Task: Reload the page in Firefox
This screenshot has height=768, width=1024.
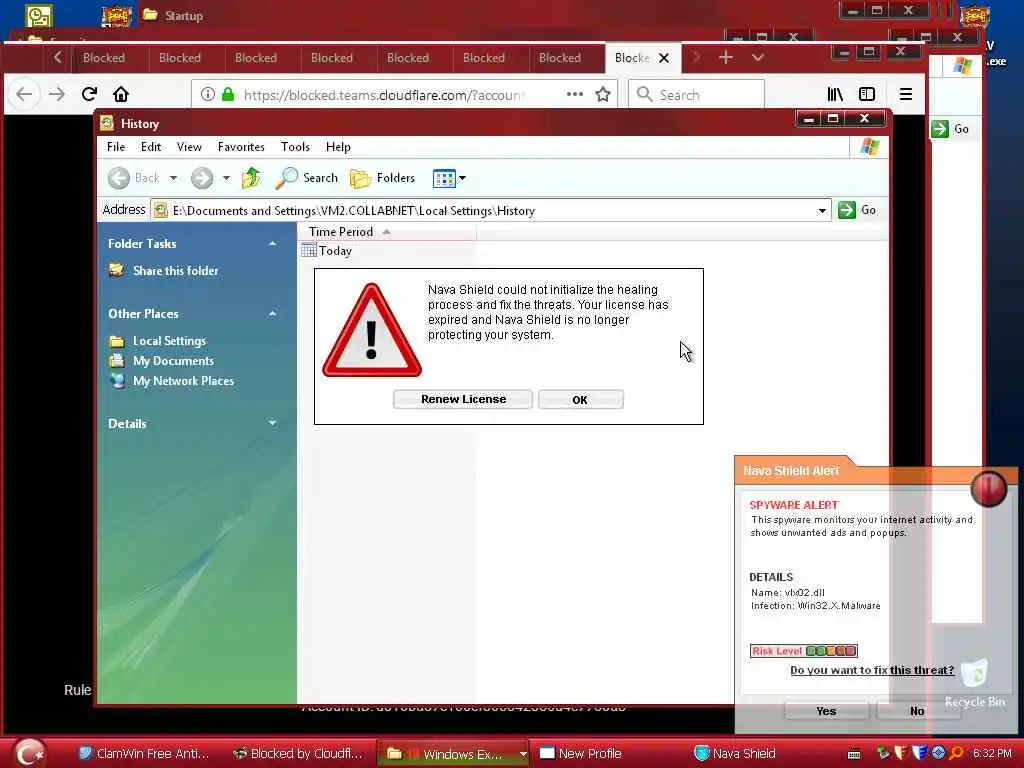Action: click(89, 94)
